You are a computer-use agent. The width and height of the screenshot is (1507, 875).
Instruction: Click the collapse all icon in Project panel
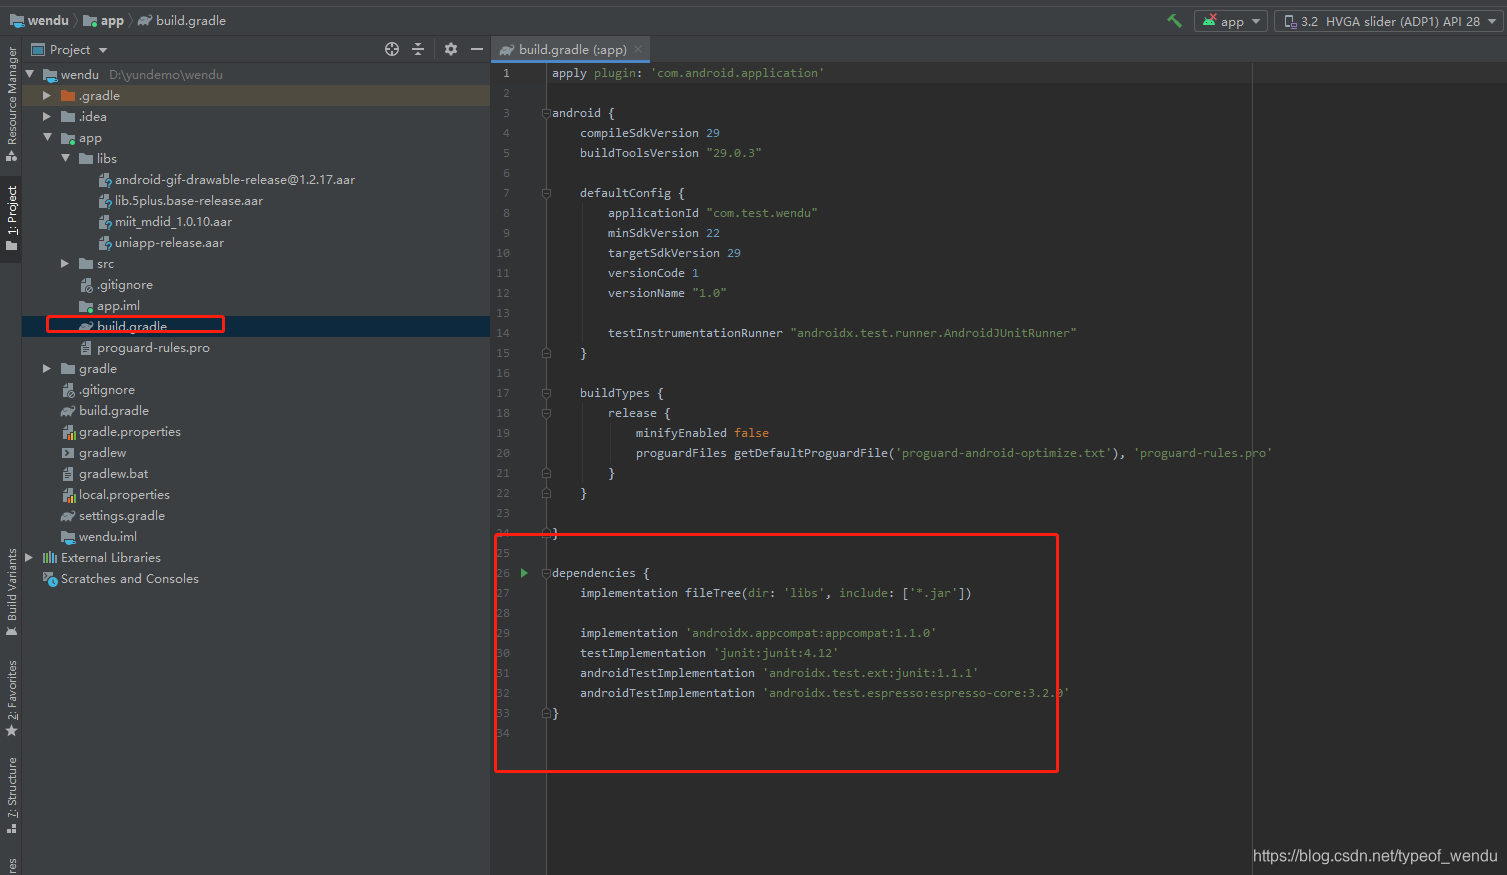pyautogui.click(x=418, y=49)
